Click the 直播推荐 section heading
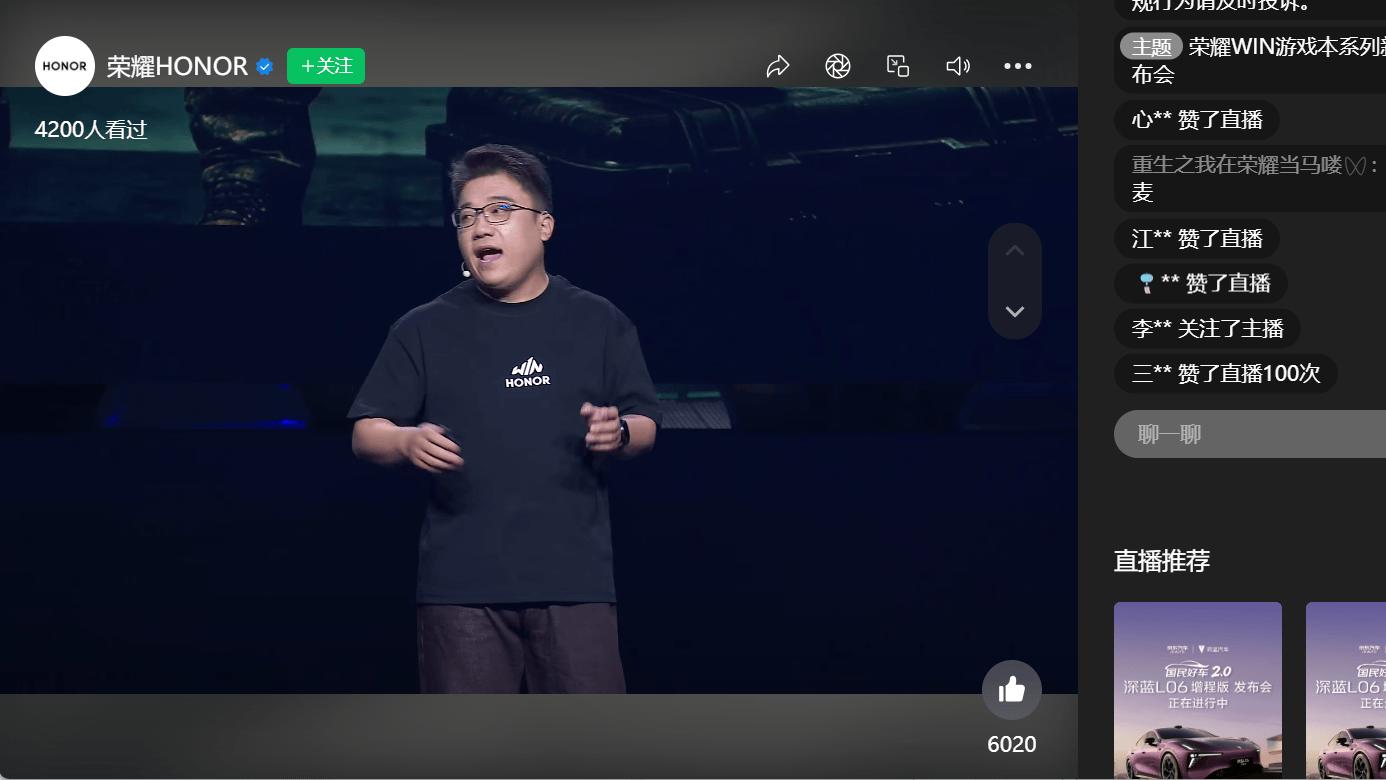 (x=1162, y=561)
